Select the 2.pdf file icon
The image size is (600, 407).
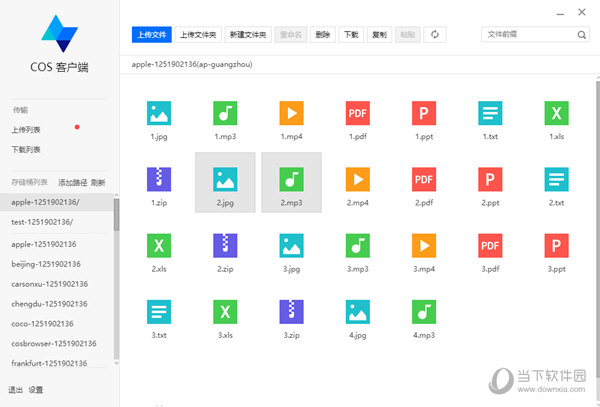tap(424, 179)
